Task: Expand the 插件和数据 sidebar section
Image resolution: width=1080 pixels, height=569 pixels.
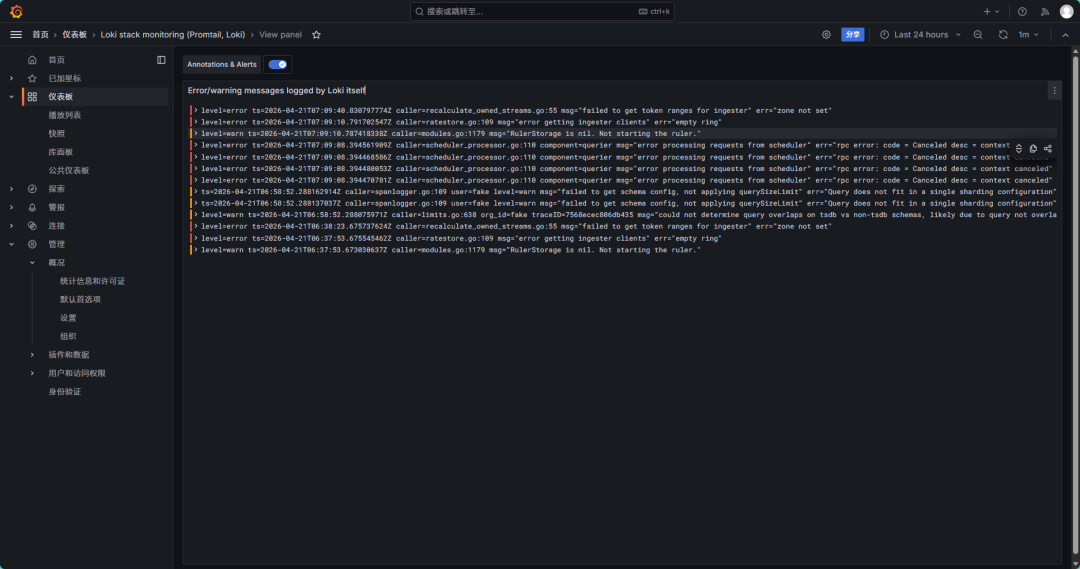Action: point(32,354)
